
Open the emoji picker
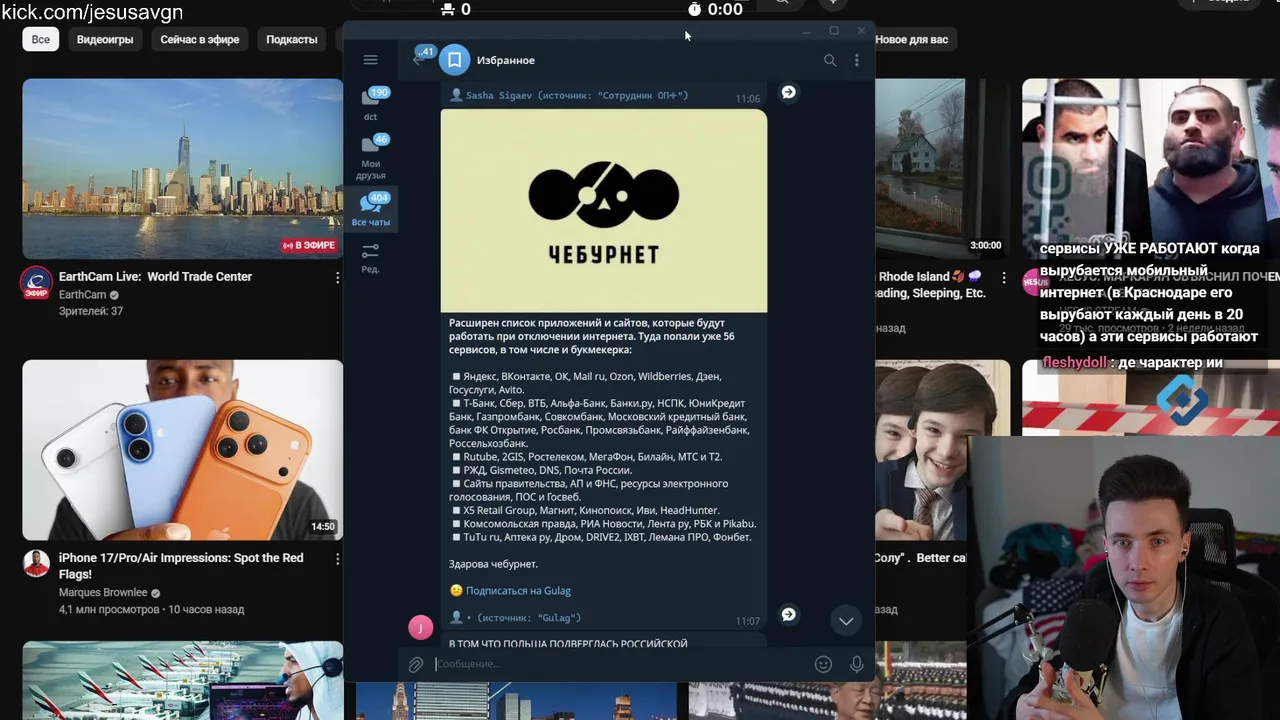823,664
